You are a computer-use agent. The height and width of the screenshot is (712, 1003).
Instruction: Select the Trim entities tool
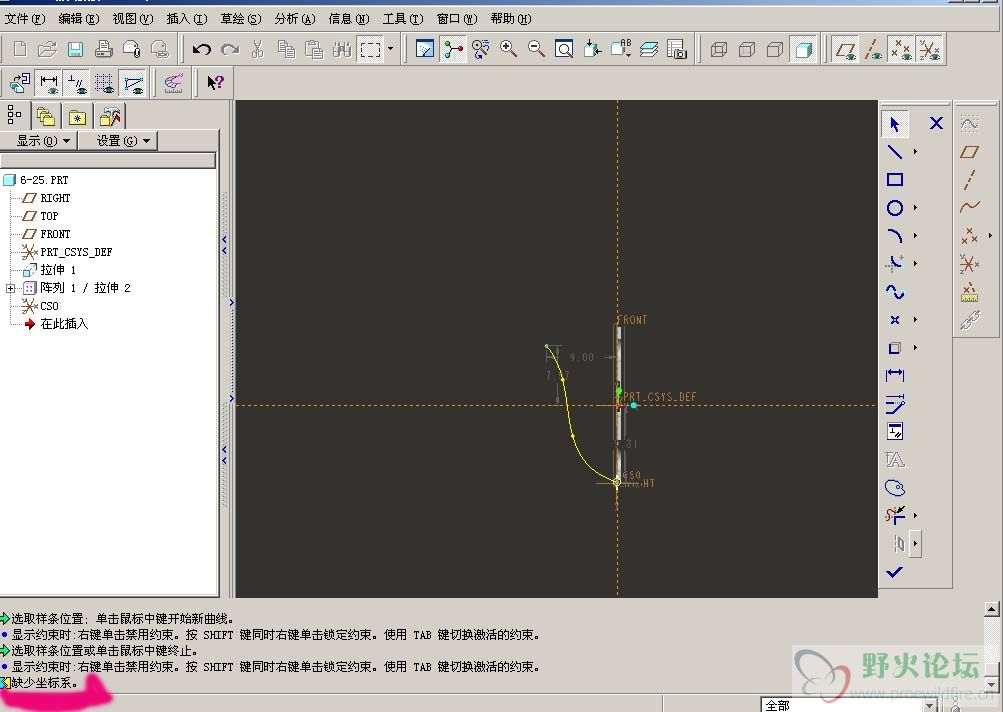point(895,515)
